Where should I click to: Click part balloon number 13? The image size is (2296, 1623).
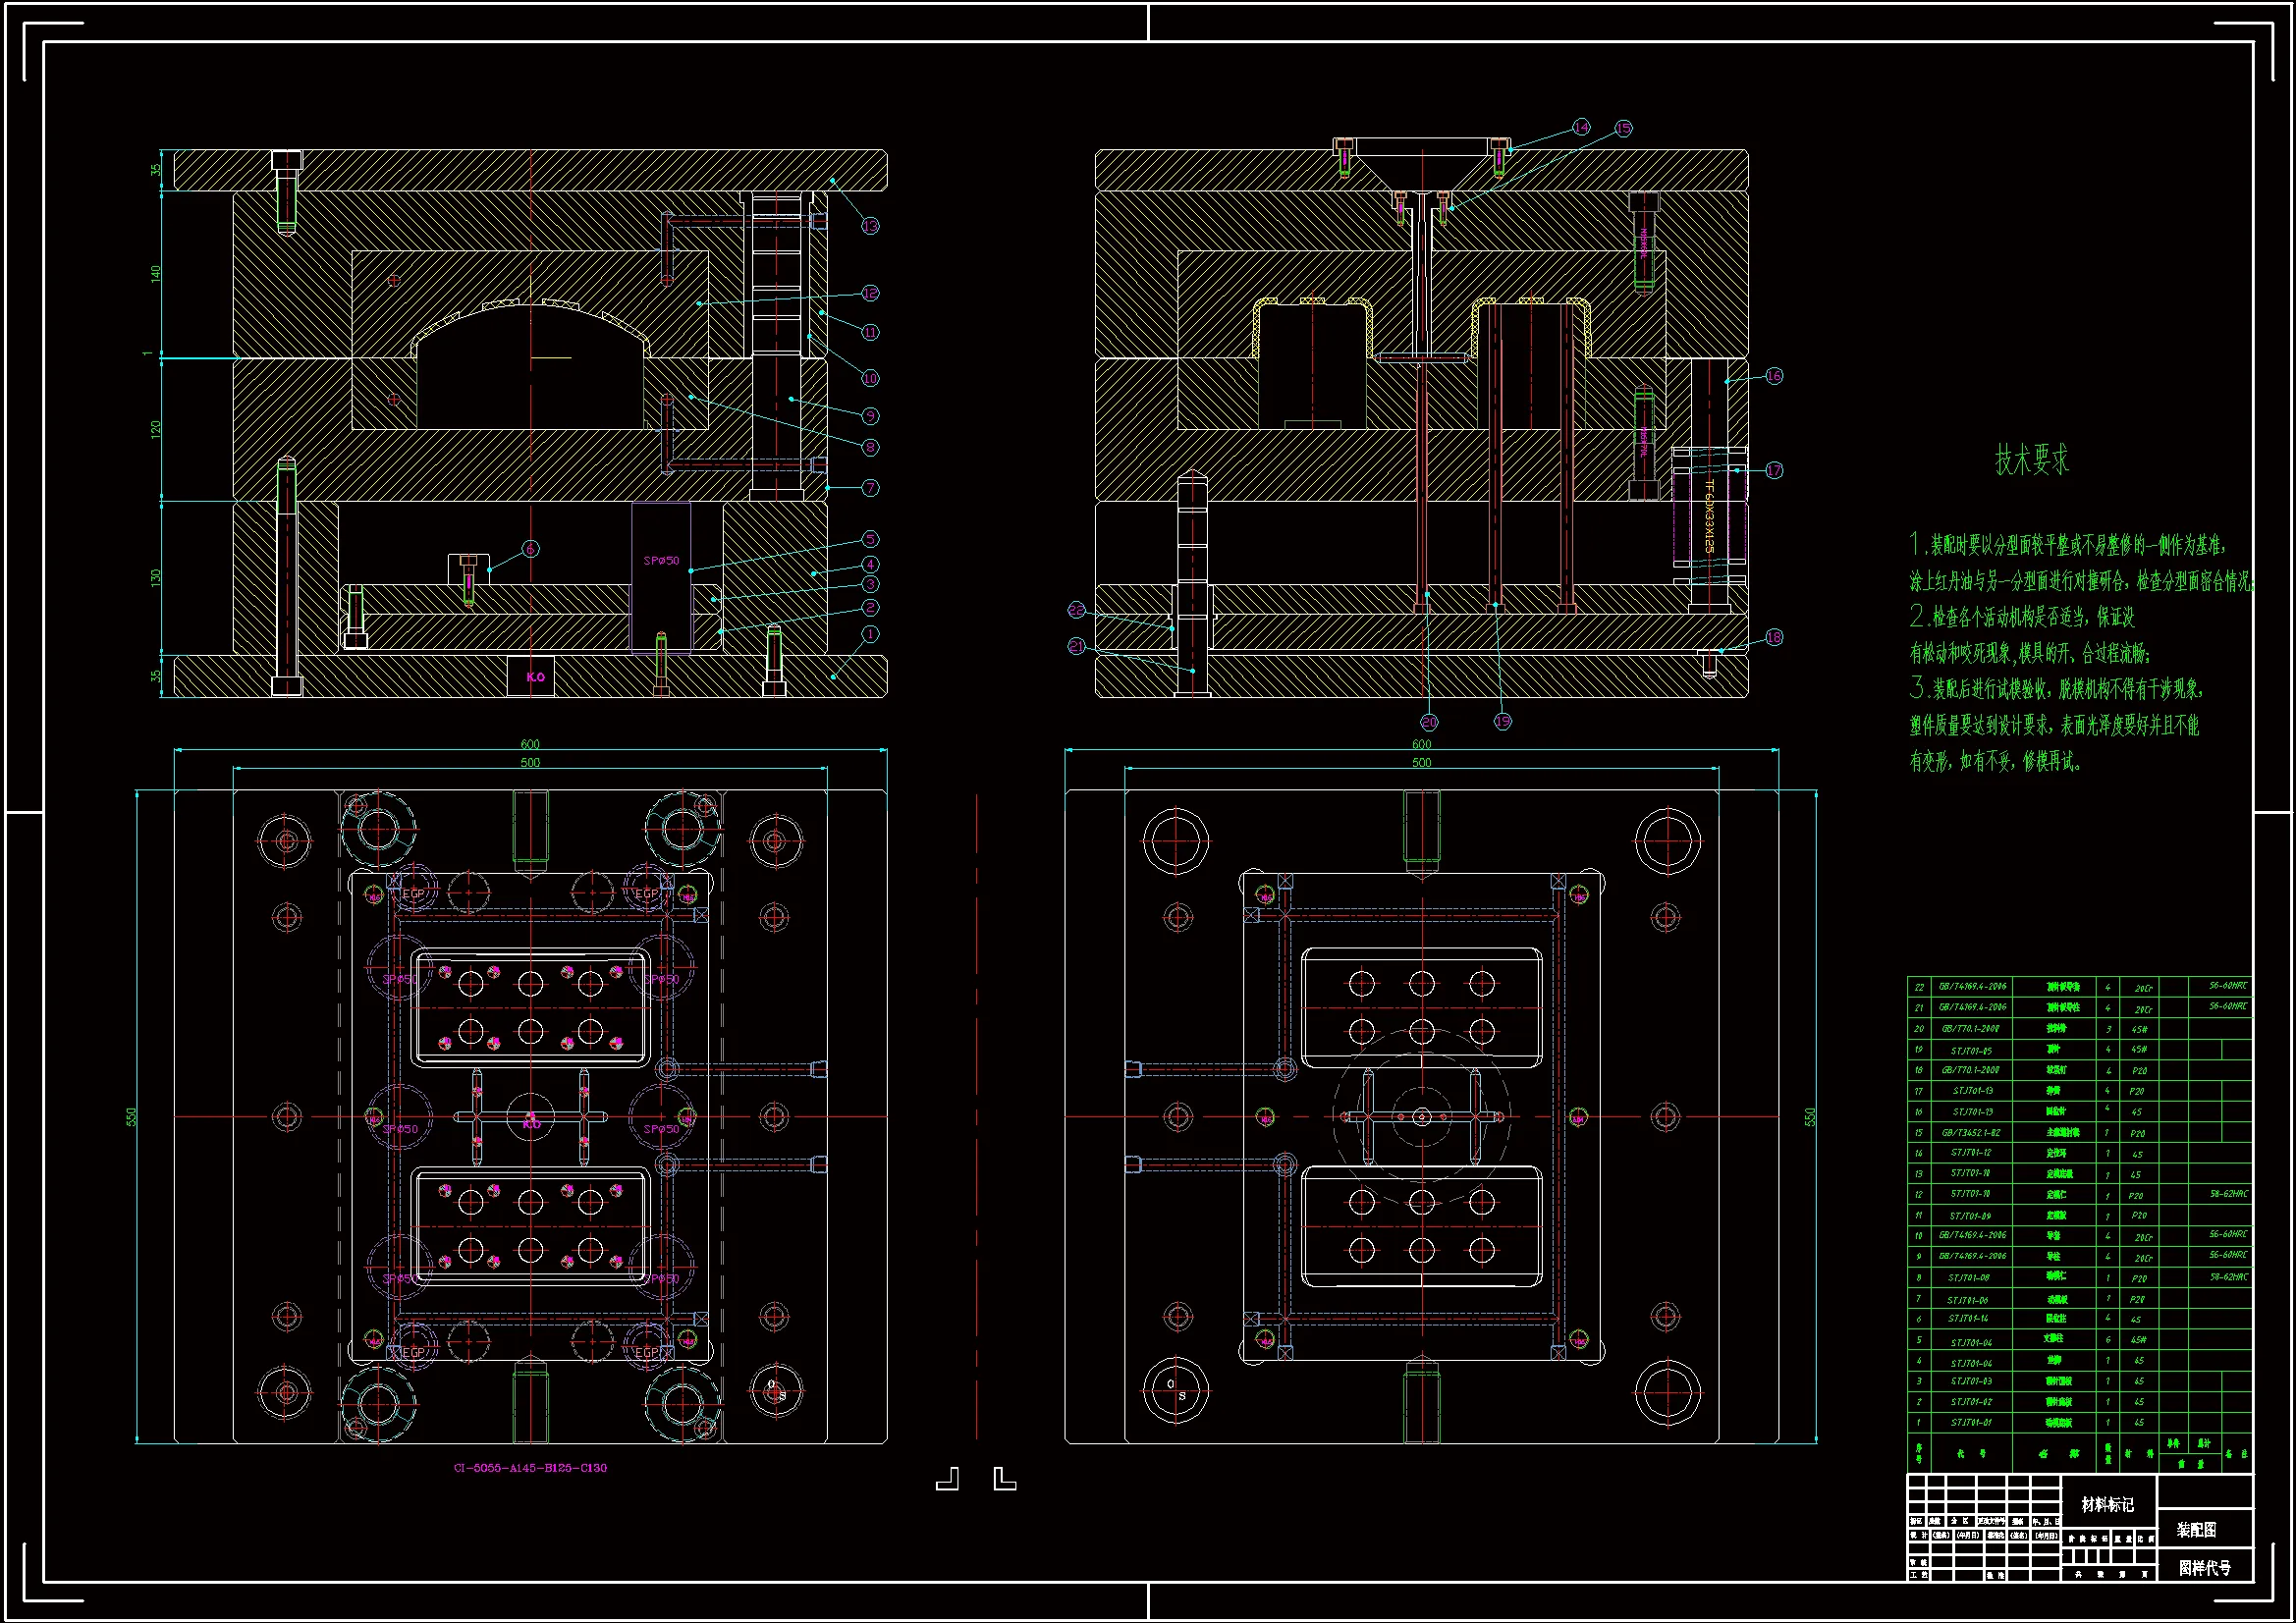click(870, 226)
